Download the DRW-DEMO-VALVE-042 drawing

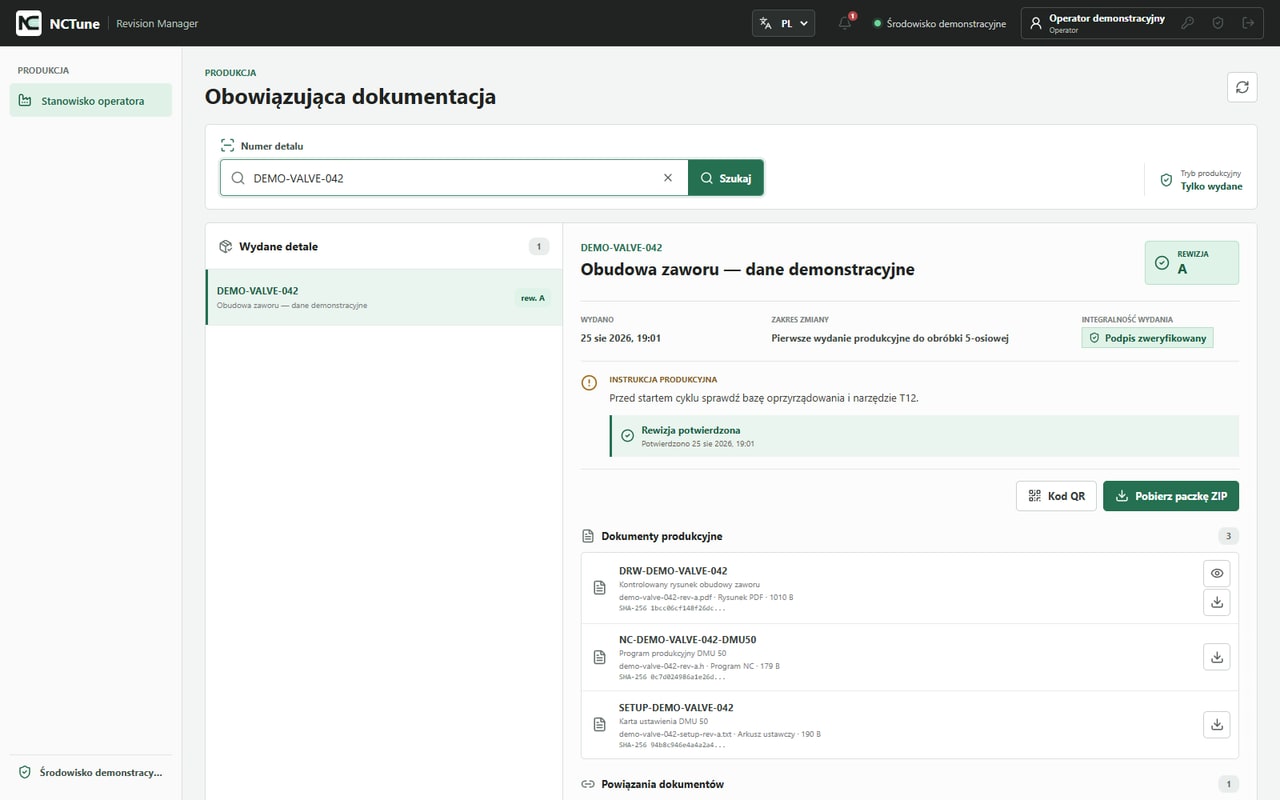(1217, 602)
